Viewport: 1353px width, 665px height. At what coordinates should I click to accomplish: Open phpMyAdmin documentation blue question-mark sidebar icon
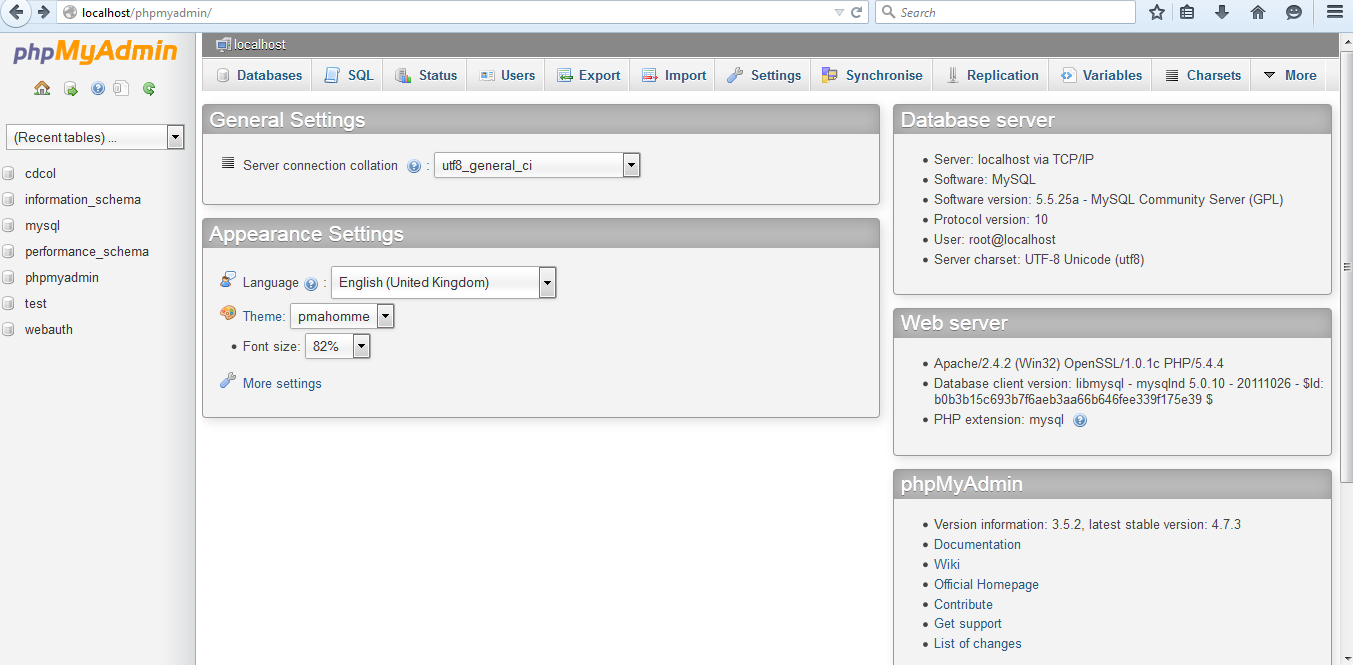(x=98, y=88)
